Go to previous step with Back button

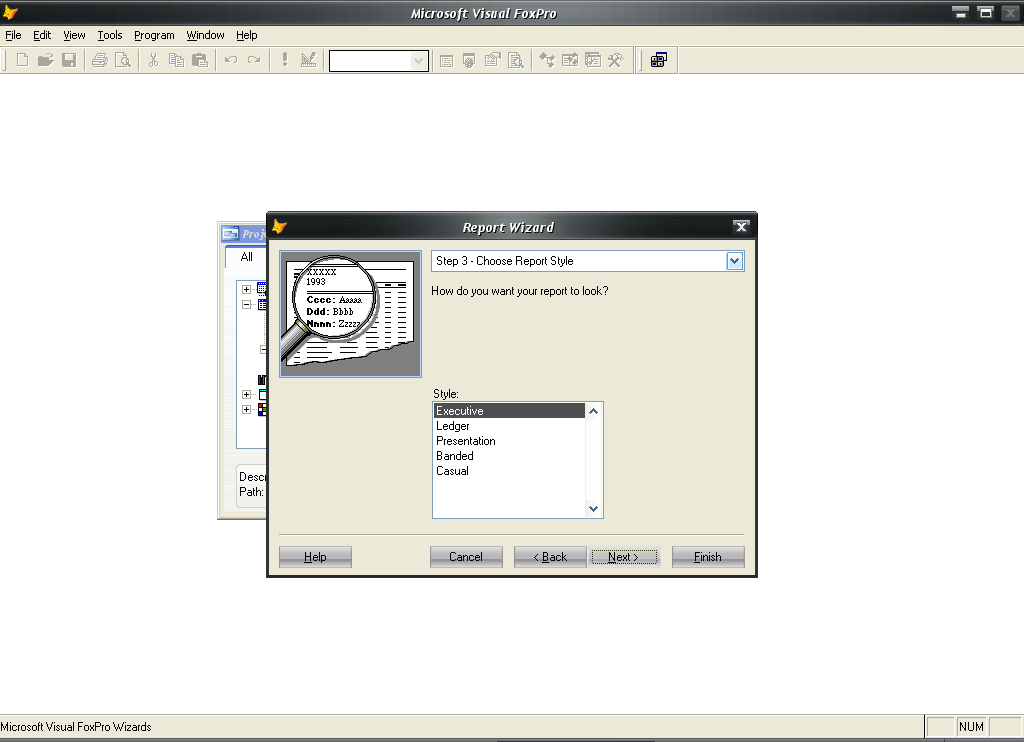pyautogui.click(x=550, y=557)
